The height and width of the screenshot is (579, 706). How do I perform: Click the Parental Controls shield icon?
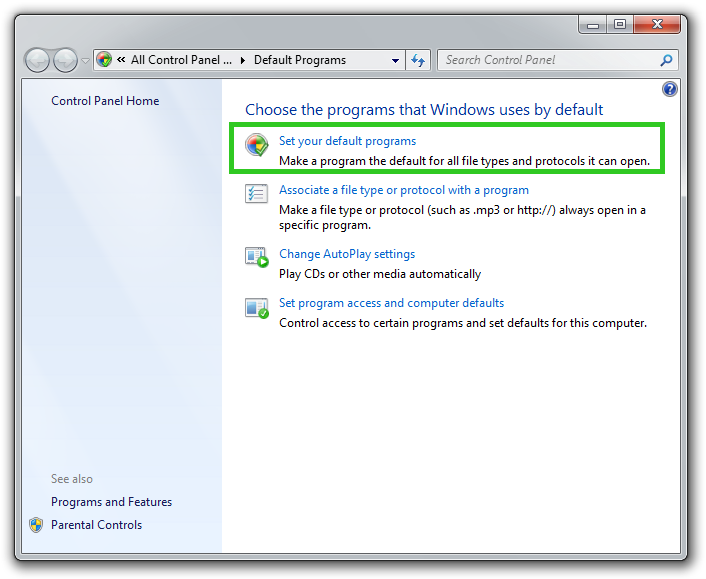(x=36, y=525)
